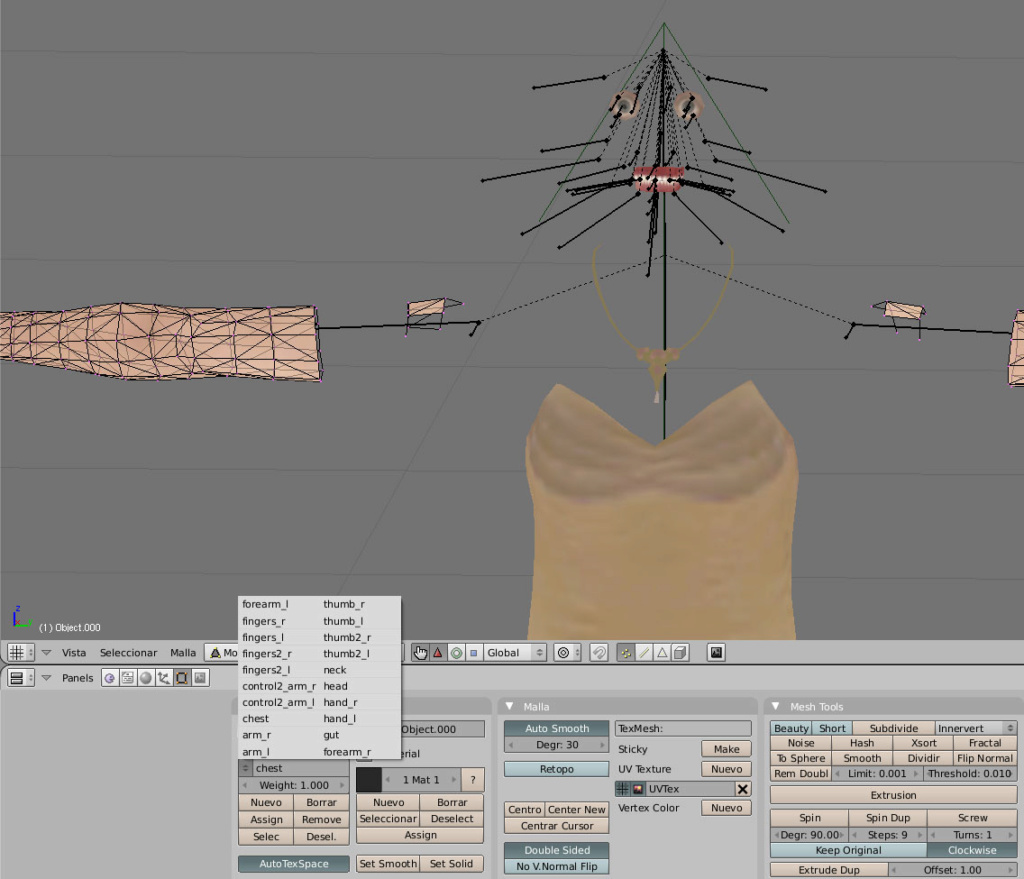Select the translate manipulator triangle icon
The width and height of the screenshot is (1024, 879).
click(x=438, y=652)
